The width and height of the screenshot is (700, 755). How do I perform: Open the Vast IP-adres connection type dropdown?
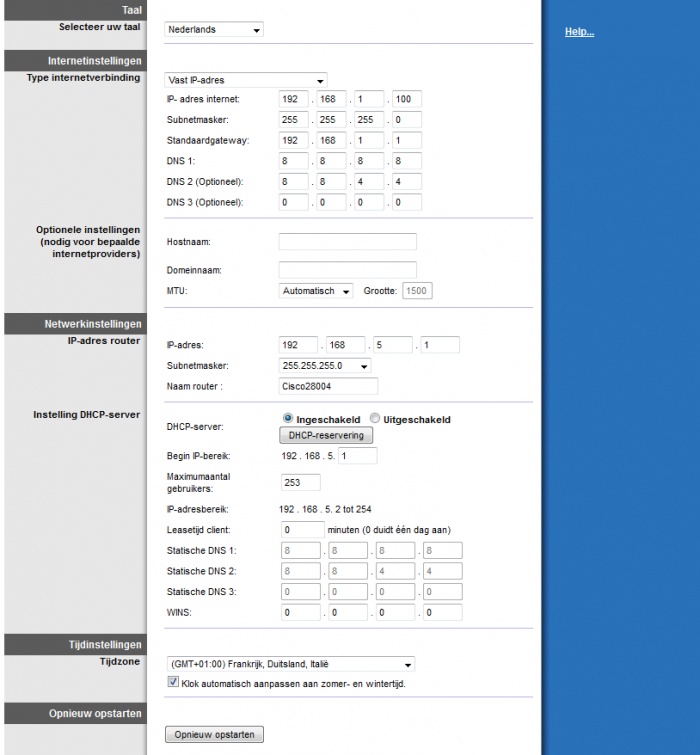[x=246, y=80]
